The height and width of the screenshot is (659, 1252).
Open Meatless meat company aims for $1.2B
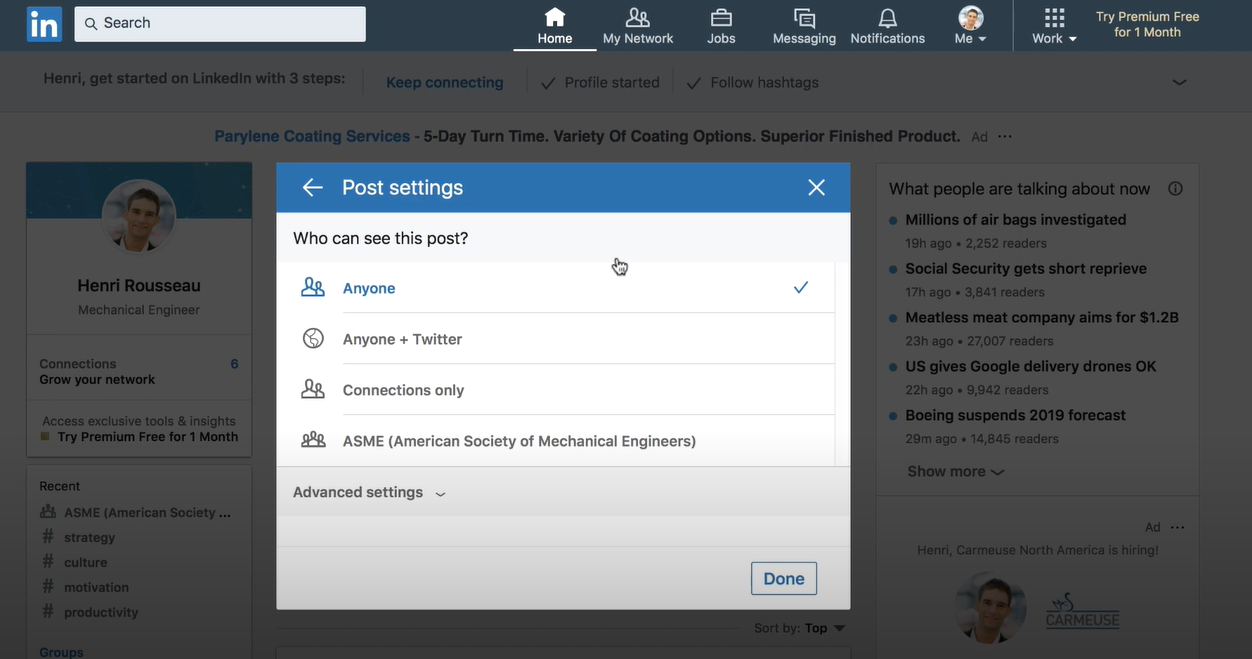tap(1042, 318)
